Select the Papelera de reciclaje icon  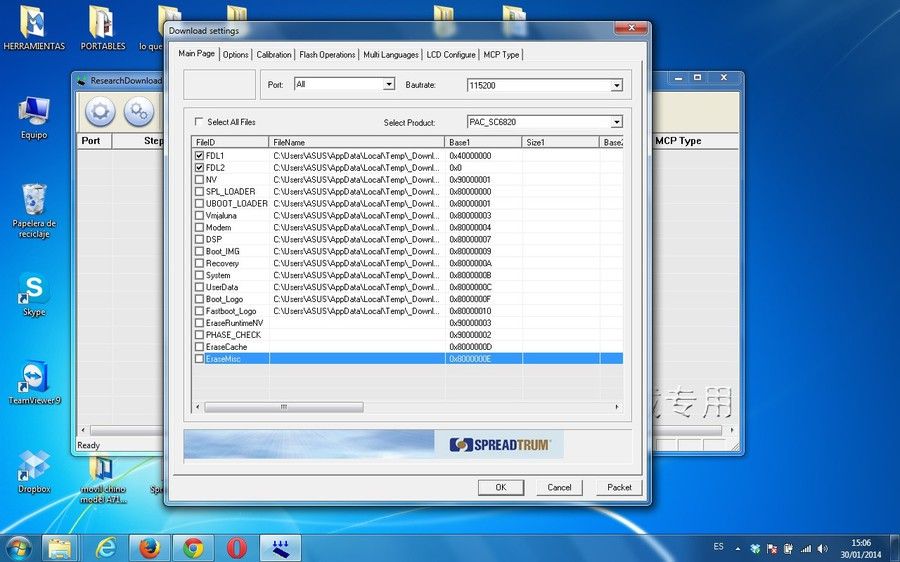[x=34, y=211]
